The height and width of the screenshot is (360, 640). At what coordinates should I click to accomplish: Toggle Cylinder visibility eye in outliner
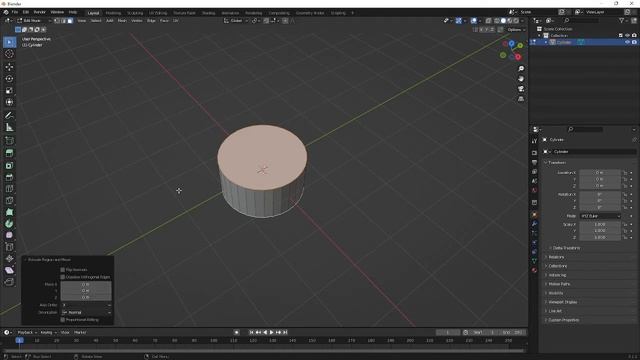pyautogui.click(x=627, y=42)
